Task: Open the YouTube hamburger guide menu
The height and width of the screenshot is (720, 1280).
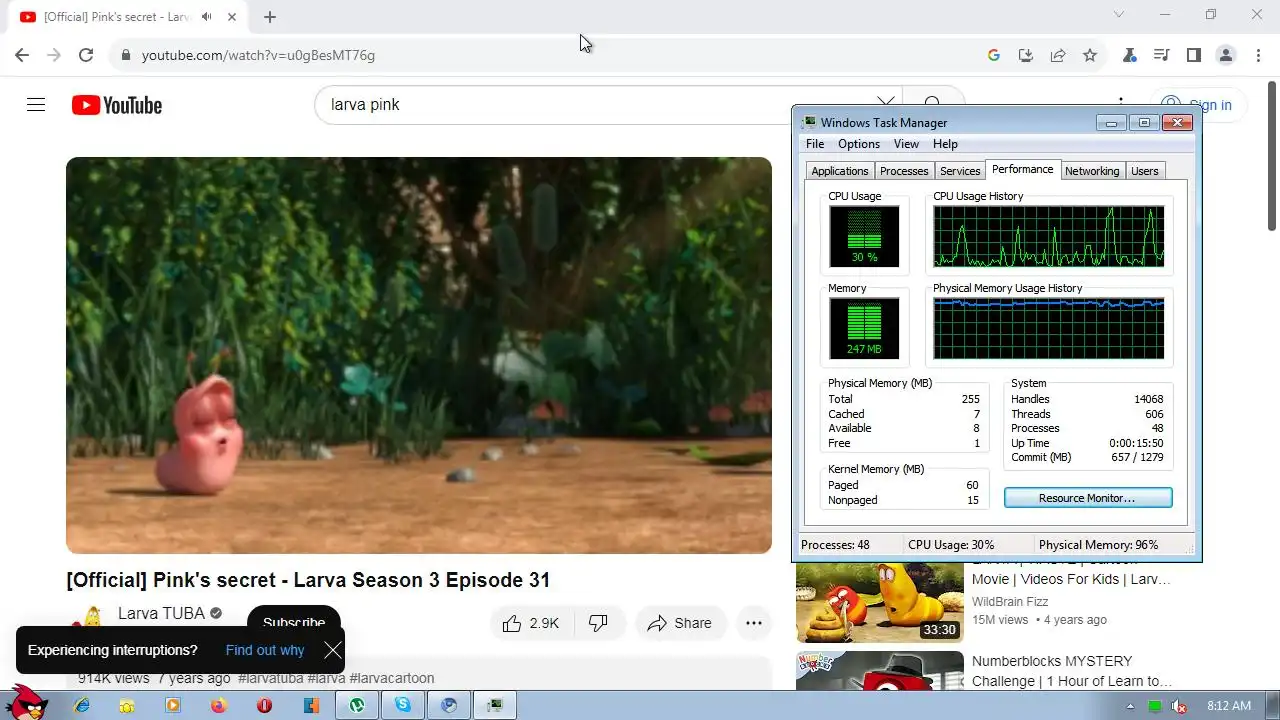Action: coord(36,105)
